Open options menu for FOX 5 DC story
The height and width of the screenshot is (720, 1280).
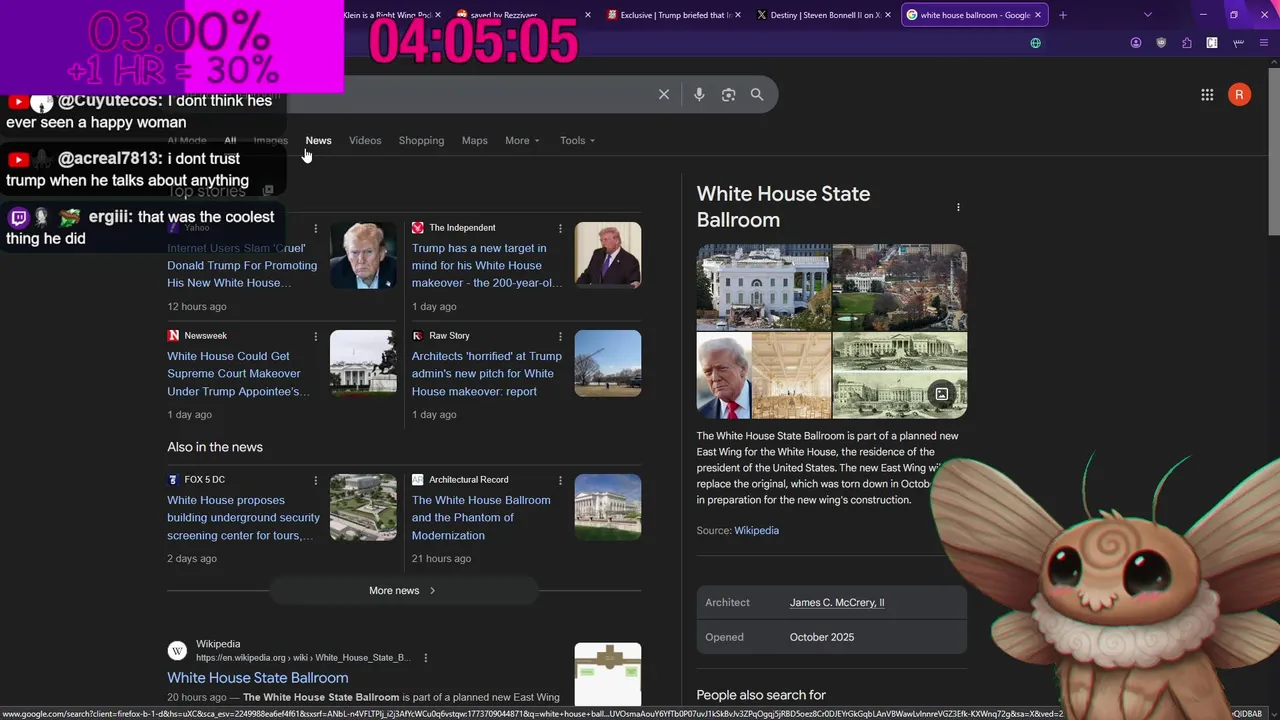coord(316,481)
